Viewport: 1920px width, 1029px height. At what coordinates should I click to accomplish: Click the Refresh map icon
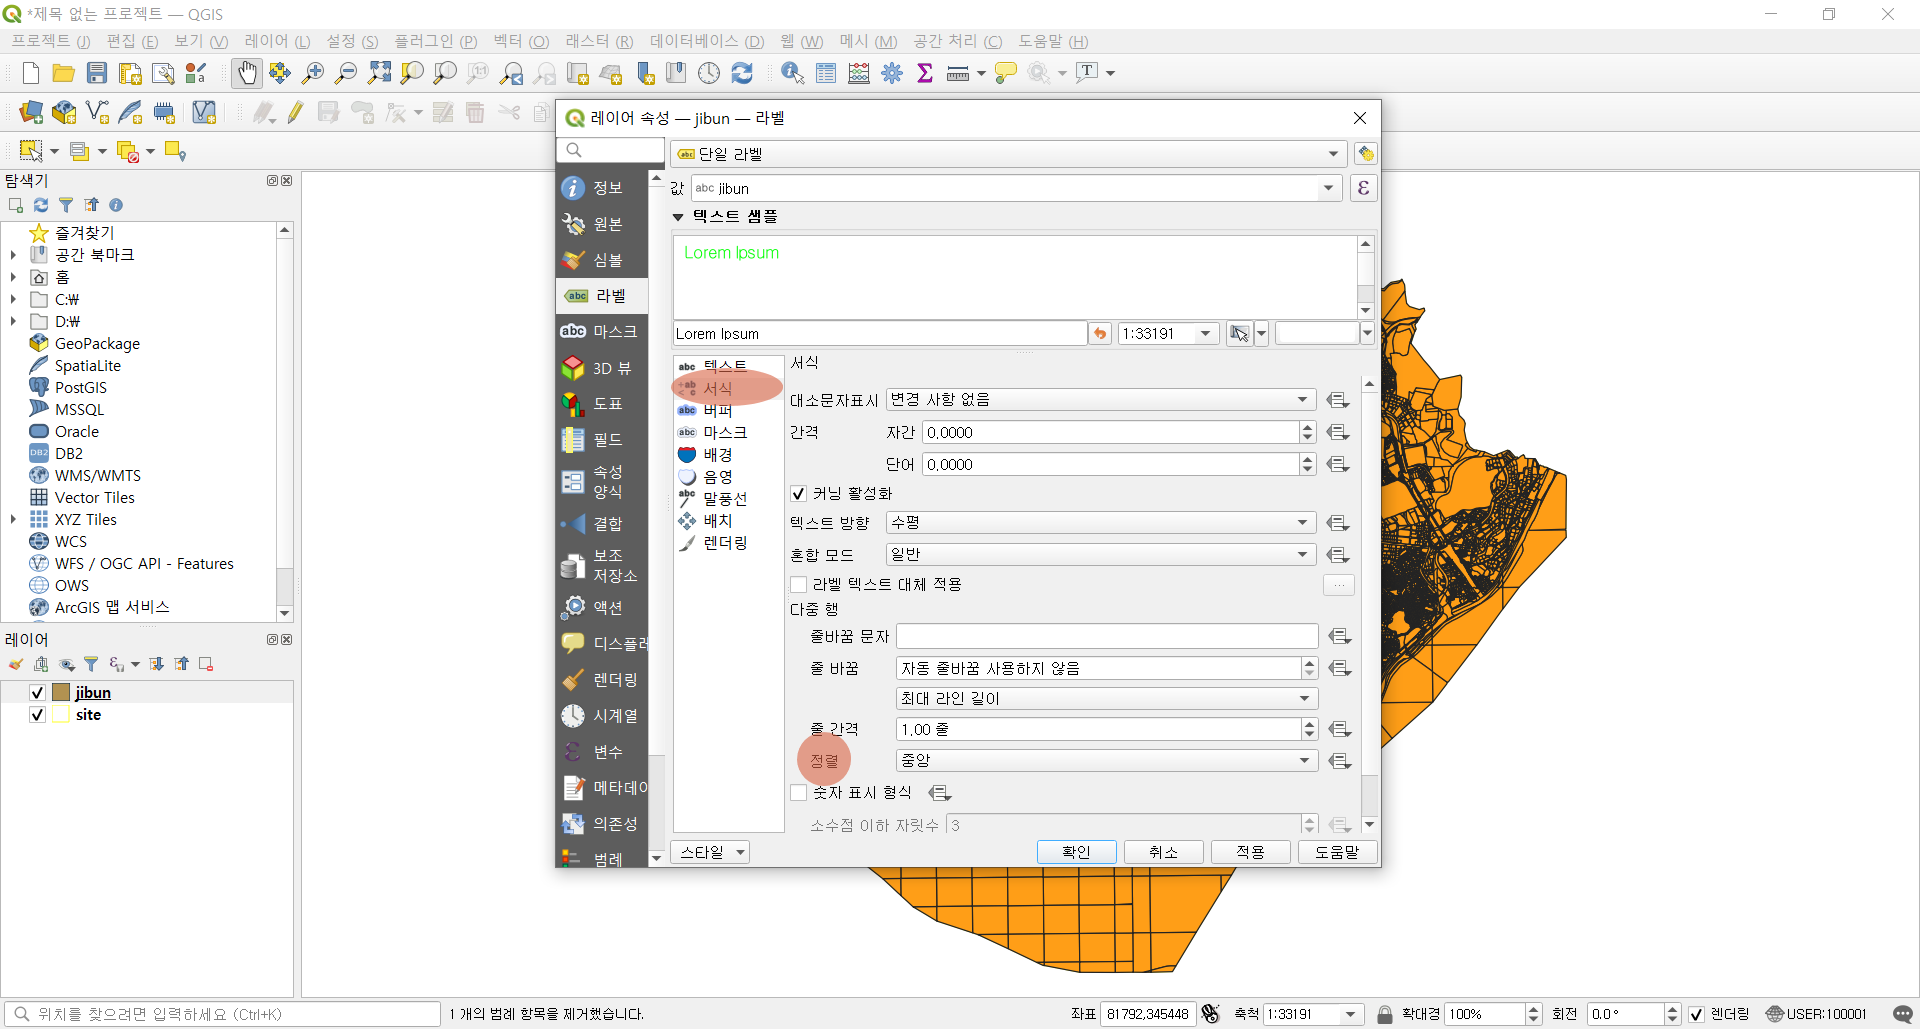(742, 73)
